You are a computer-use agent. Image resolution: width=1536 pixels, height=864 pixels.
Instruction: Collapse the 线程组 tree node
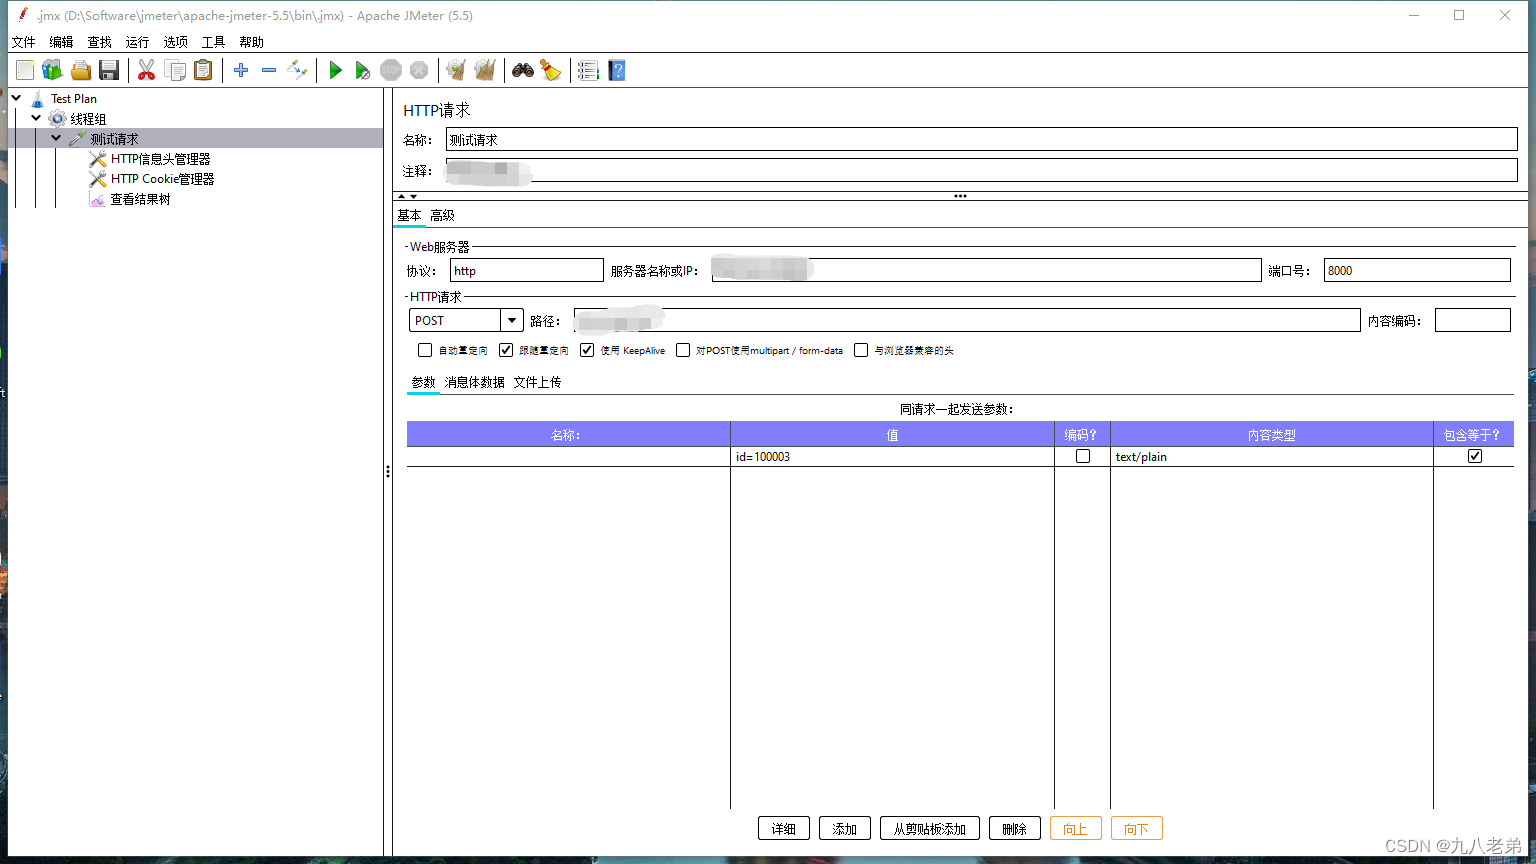[36, 118]
